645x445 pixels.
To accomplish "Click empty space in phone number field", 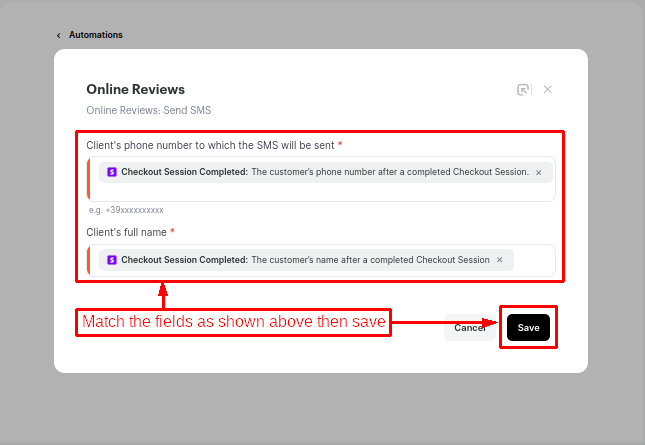I will pyautogui.click(x=320, y=192).
